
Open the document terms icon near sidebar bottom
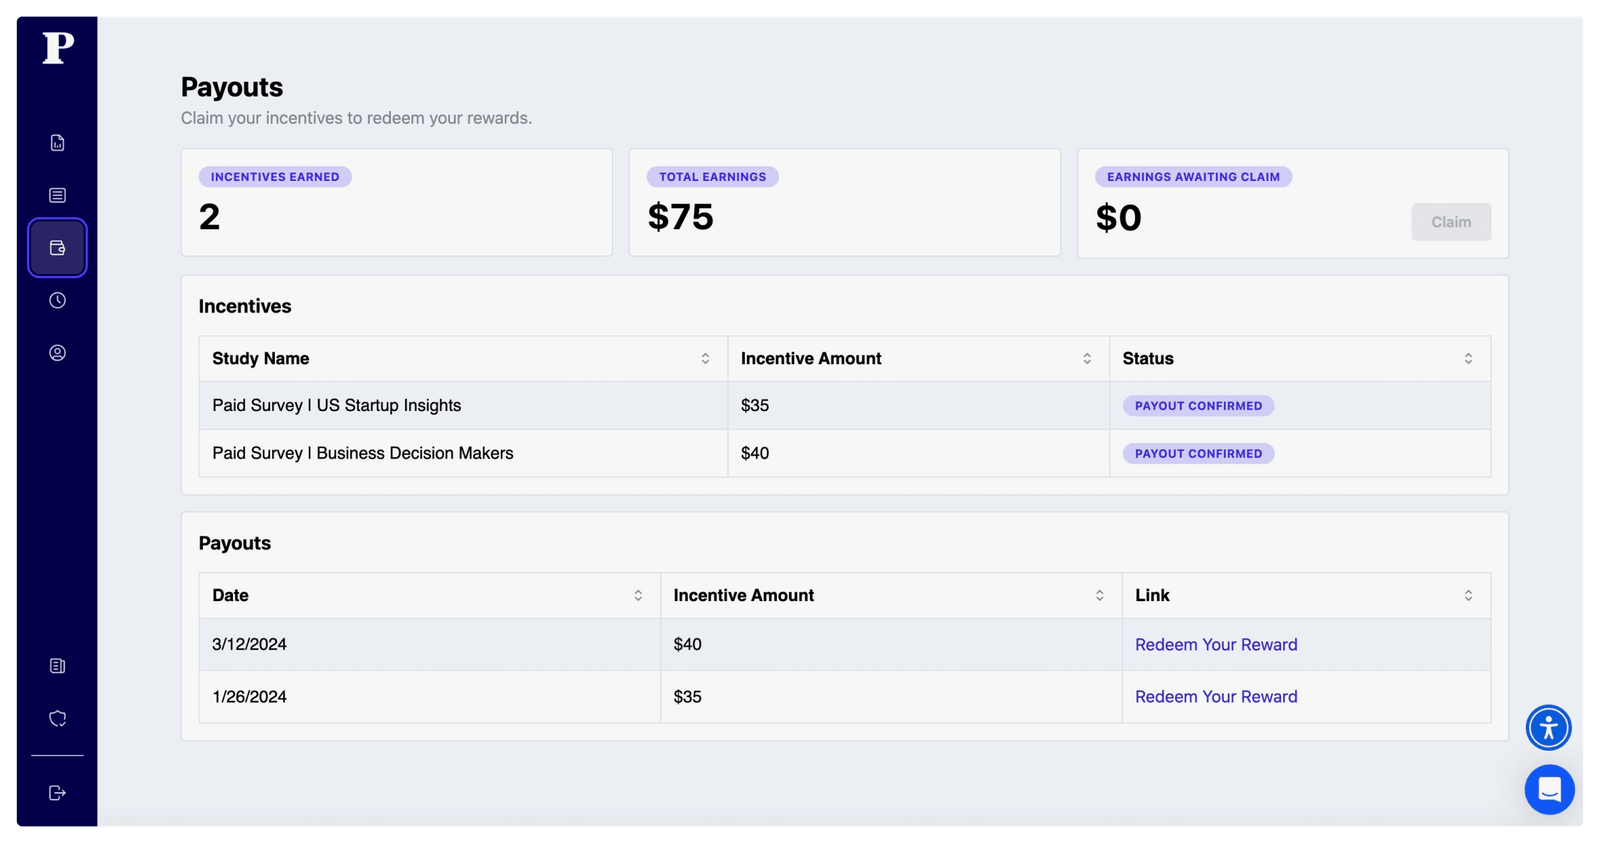tap(57, 666)
